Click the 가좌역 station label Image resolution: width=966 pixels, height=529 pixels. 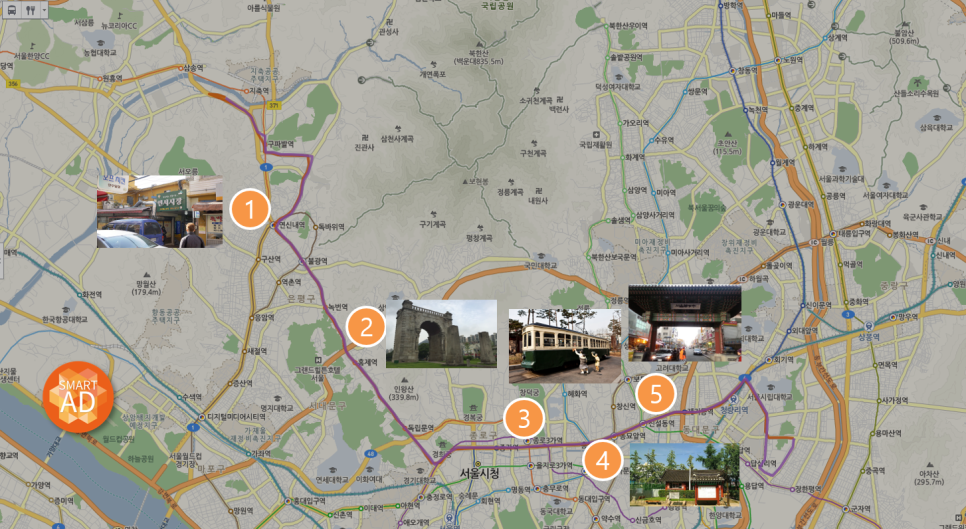[263, 453]
